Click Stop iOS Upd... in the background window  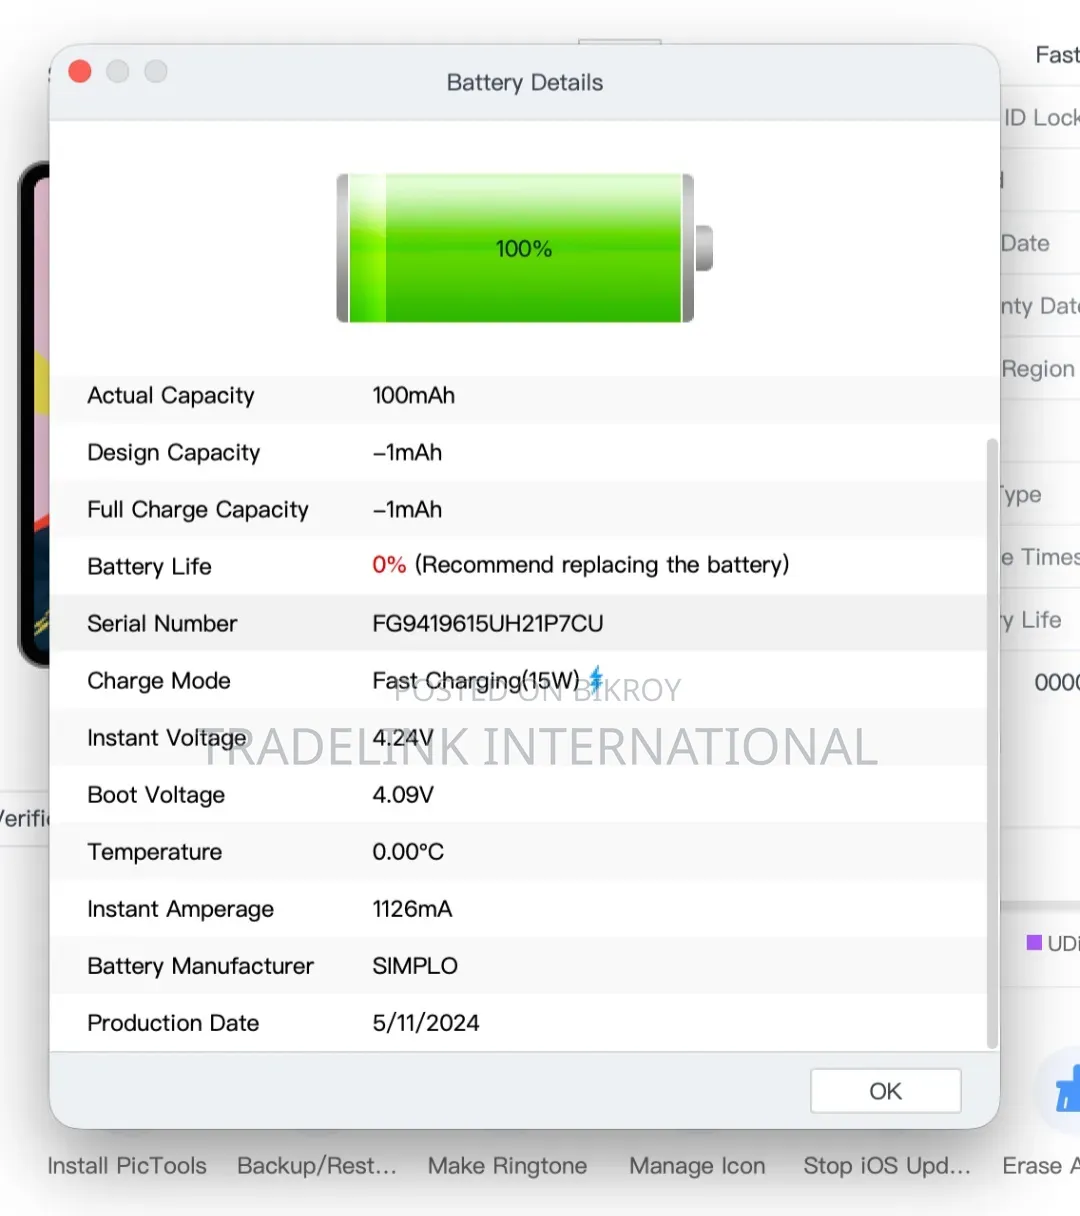click(x=887, y=1166)
